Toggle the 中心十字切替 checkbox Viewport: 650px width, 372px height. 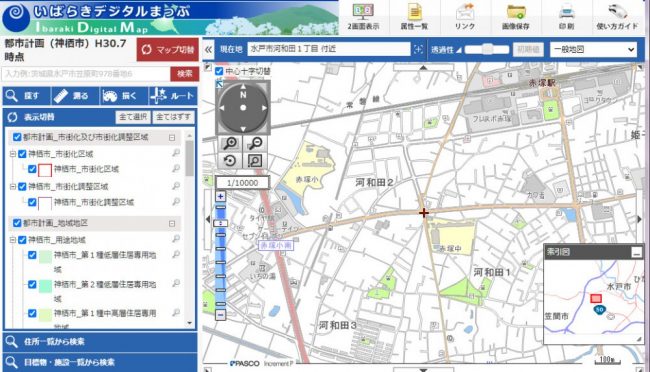[x=219, y=71]
